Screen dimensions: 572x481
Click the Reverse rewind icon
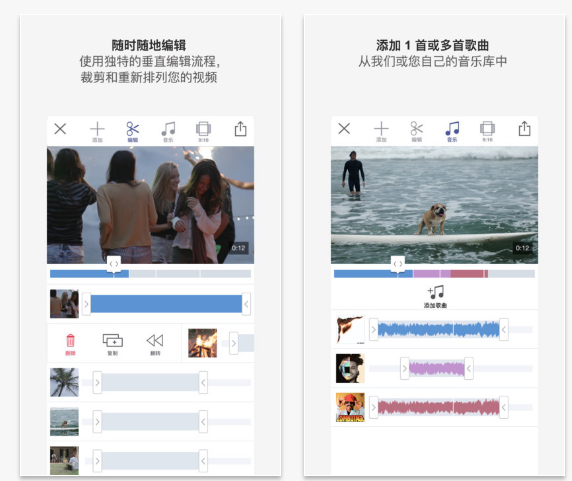click(155, 344)
